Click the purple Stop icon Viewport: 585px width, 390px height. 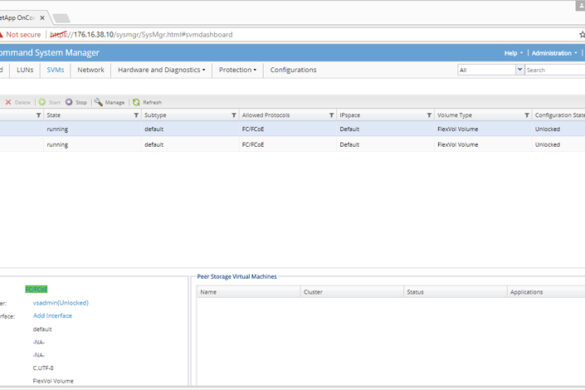[x=69, y=102]
